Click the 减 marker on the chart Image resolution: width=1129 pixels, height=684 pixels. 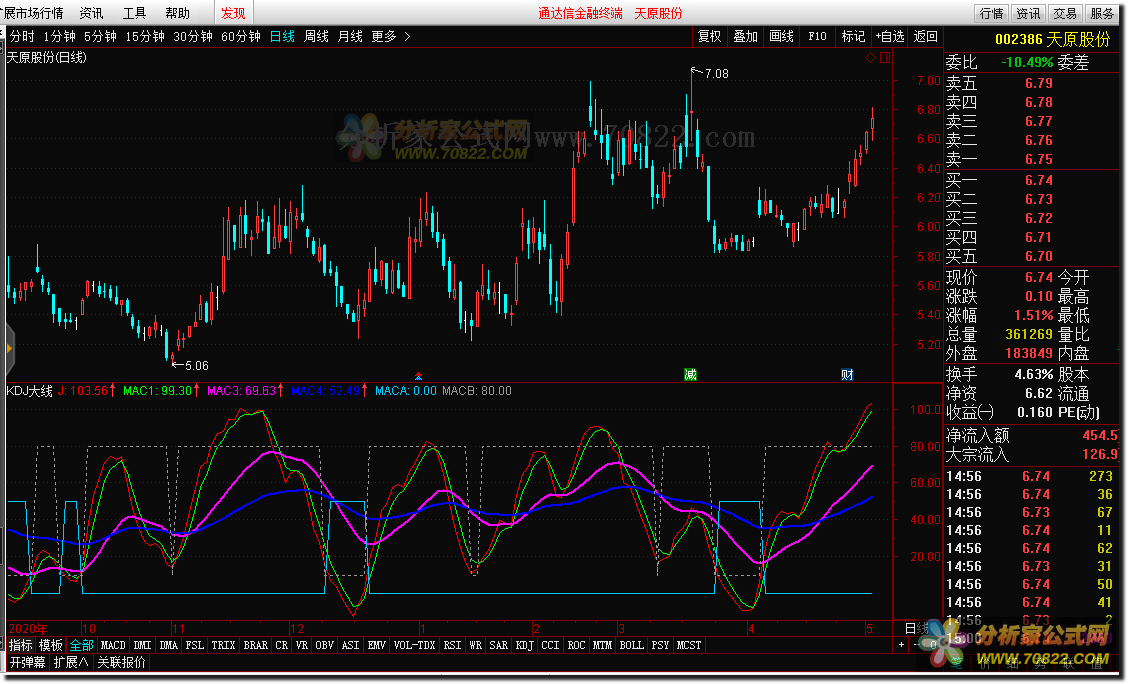(690, 374)
